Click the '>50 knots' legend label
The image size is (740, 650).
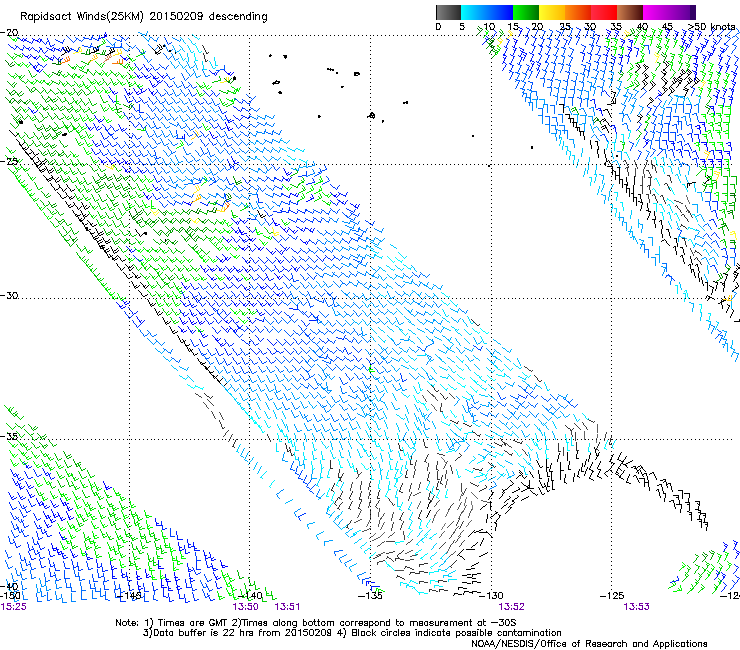coord(712,27)
